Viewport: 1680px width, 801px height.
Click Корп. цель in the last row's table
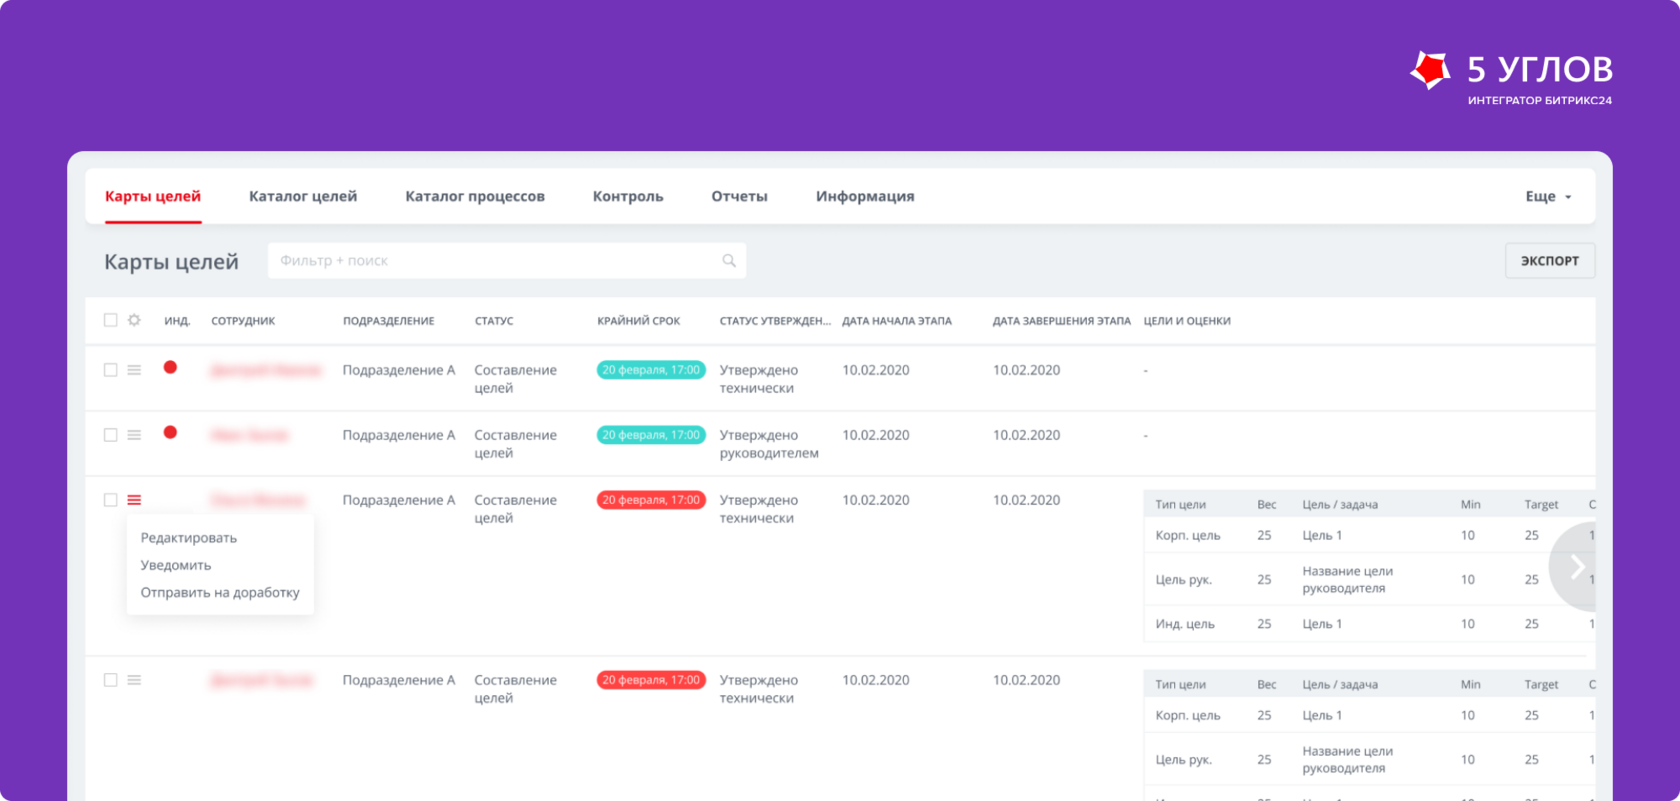click(1188, 715)
